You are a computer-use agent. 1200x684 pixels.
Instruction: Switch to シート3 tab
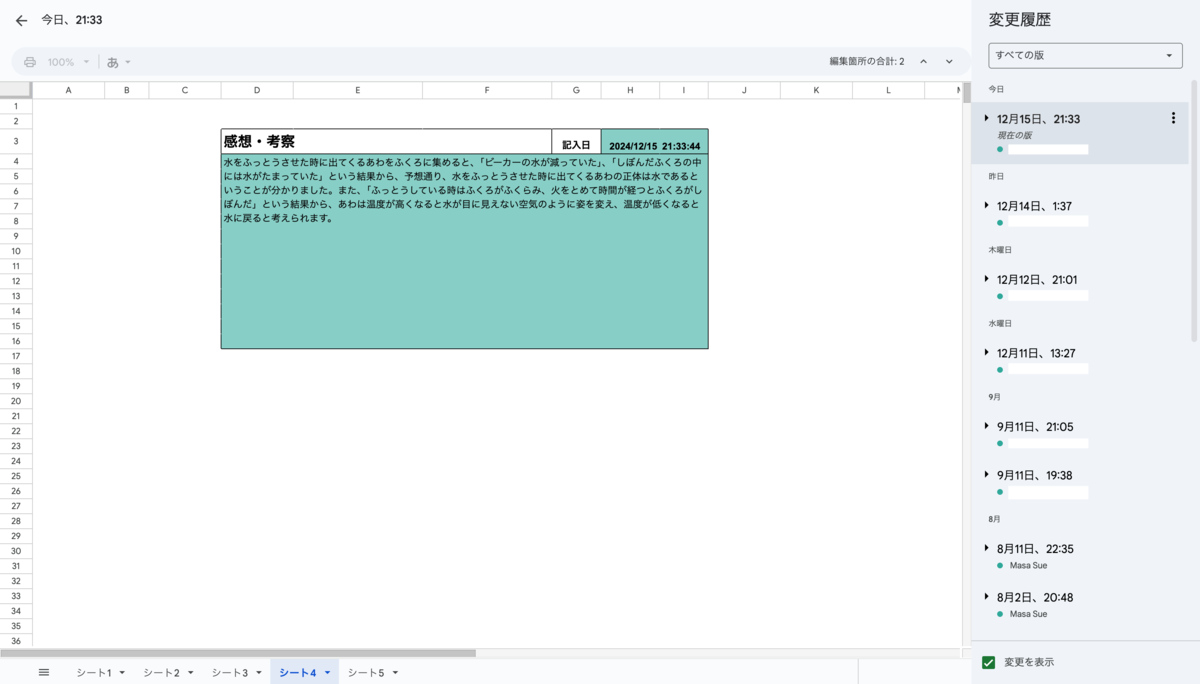coord(229,673)
